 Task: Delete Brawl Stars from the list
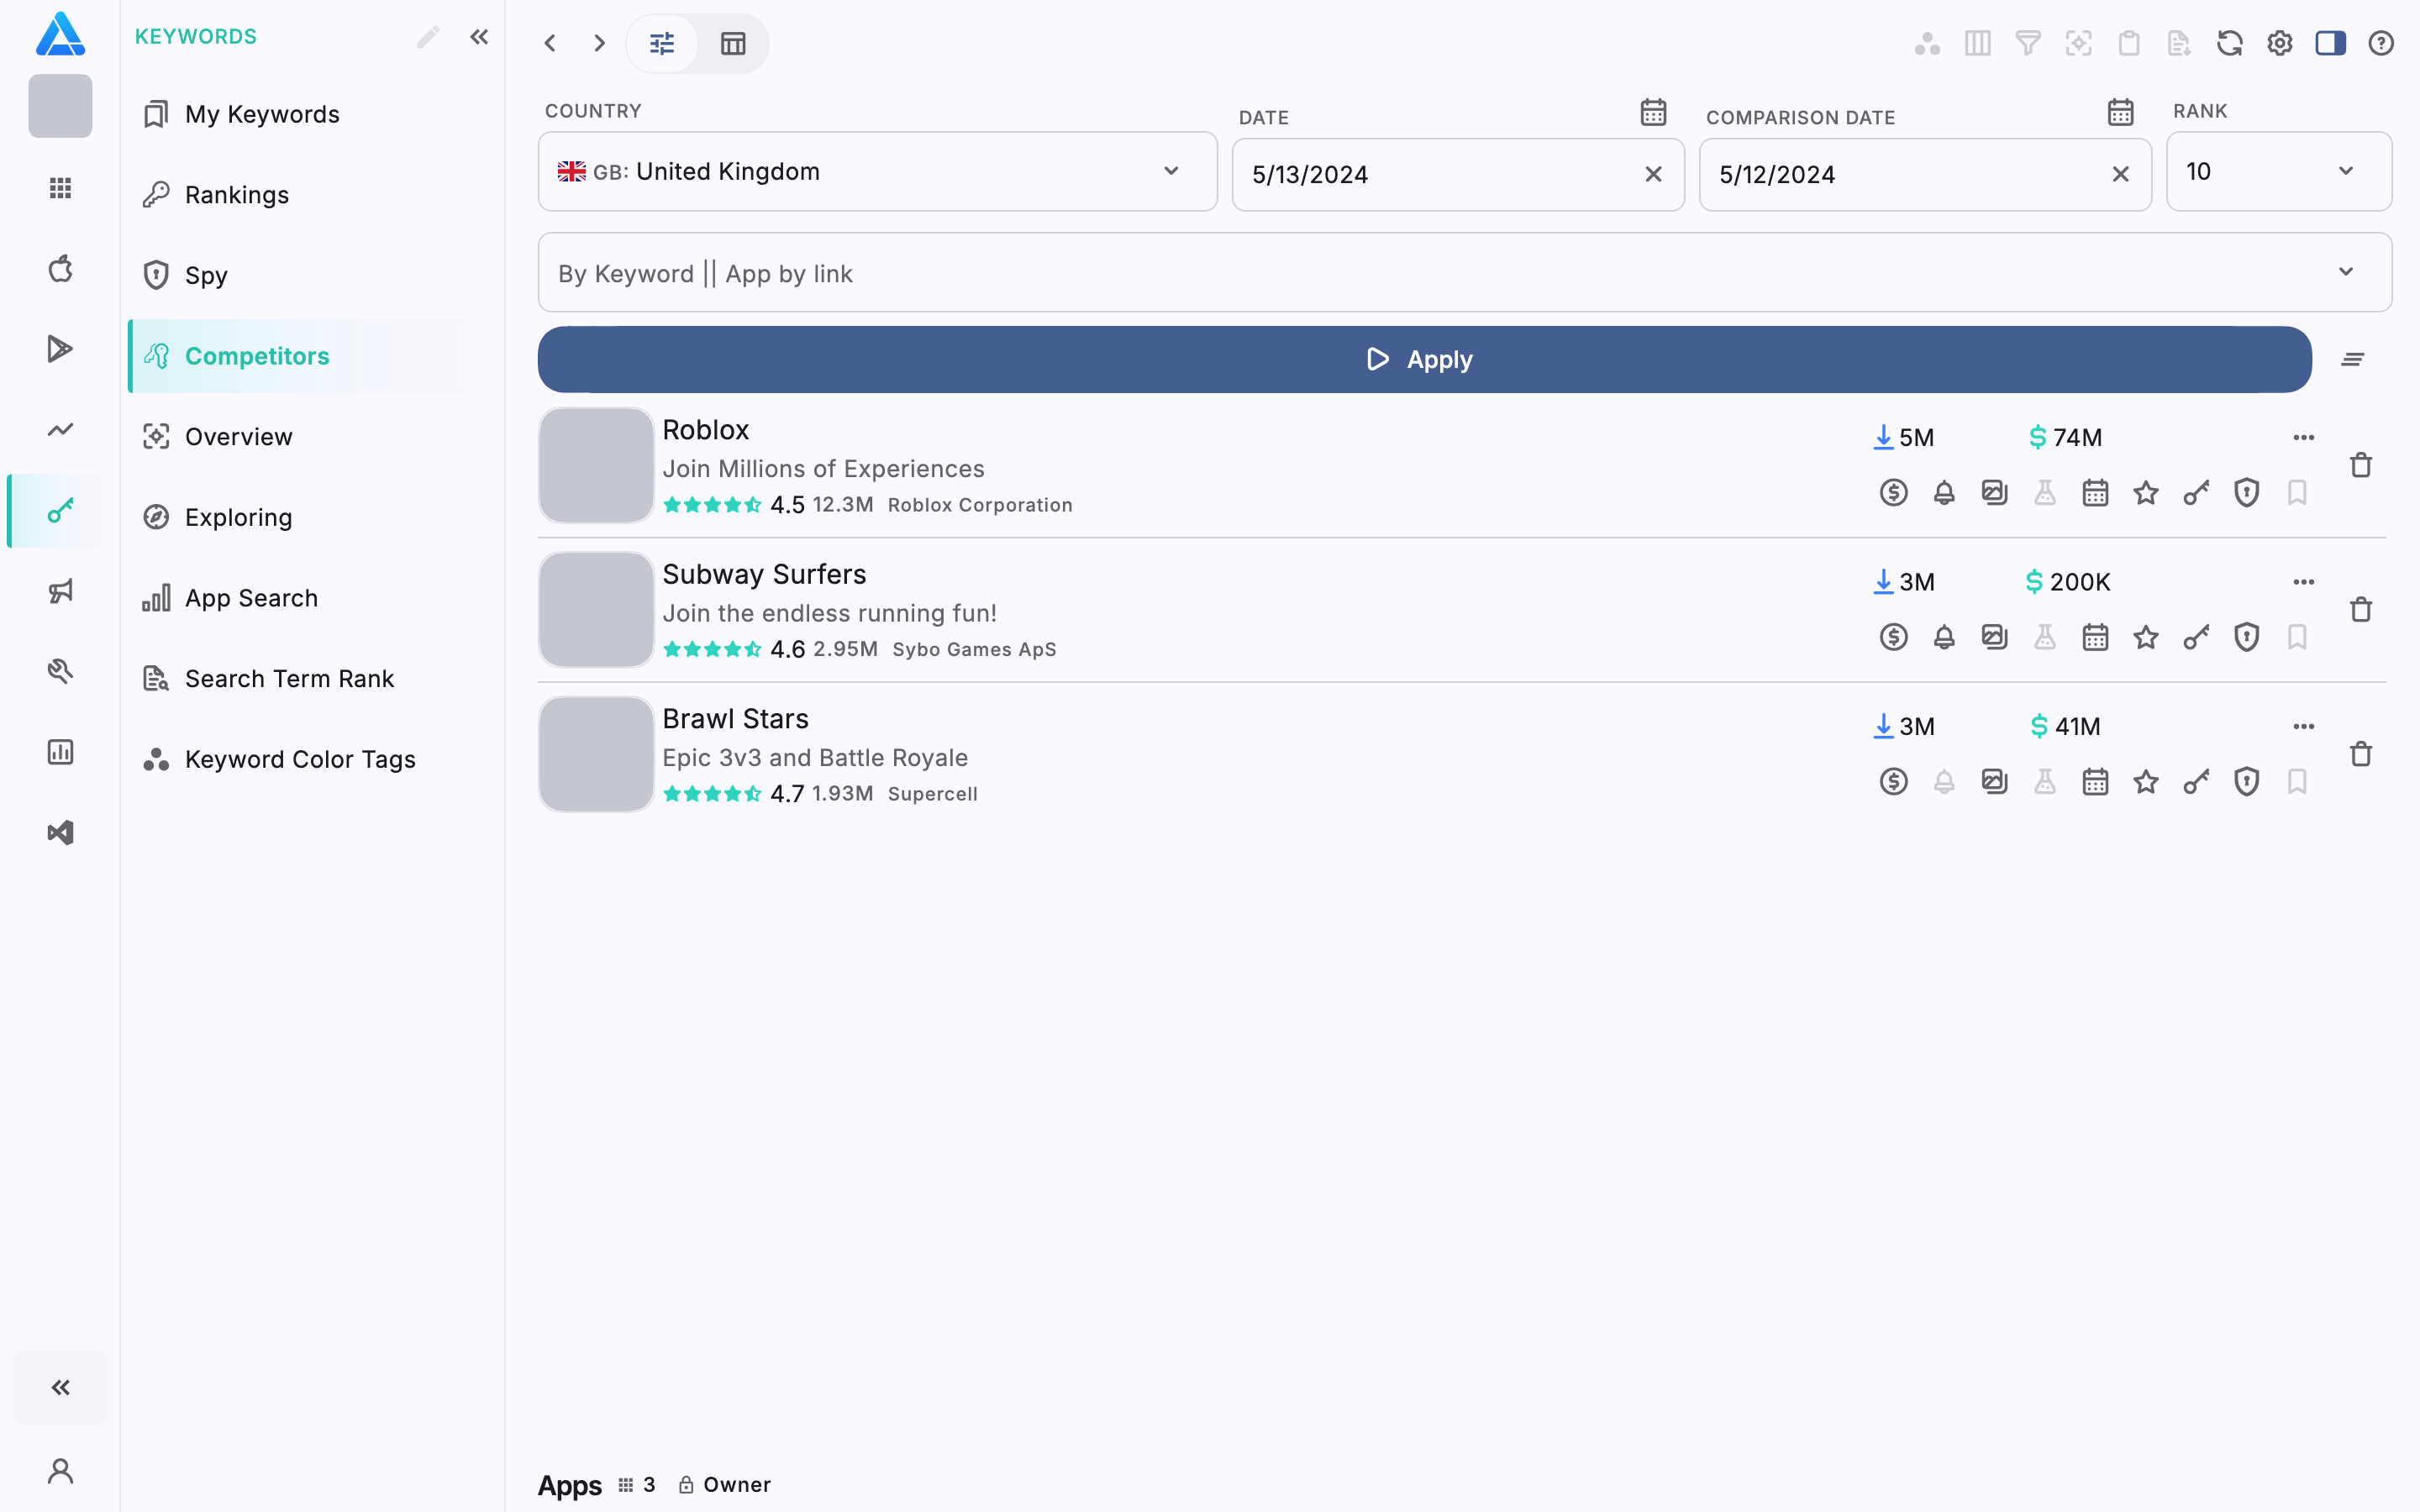(x=2361, y=754)
